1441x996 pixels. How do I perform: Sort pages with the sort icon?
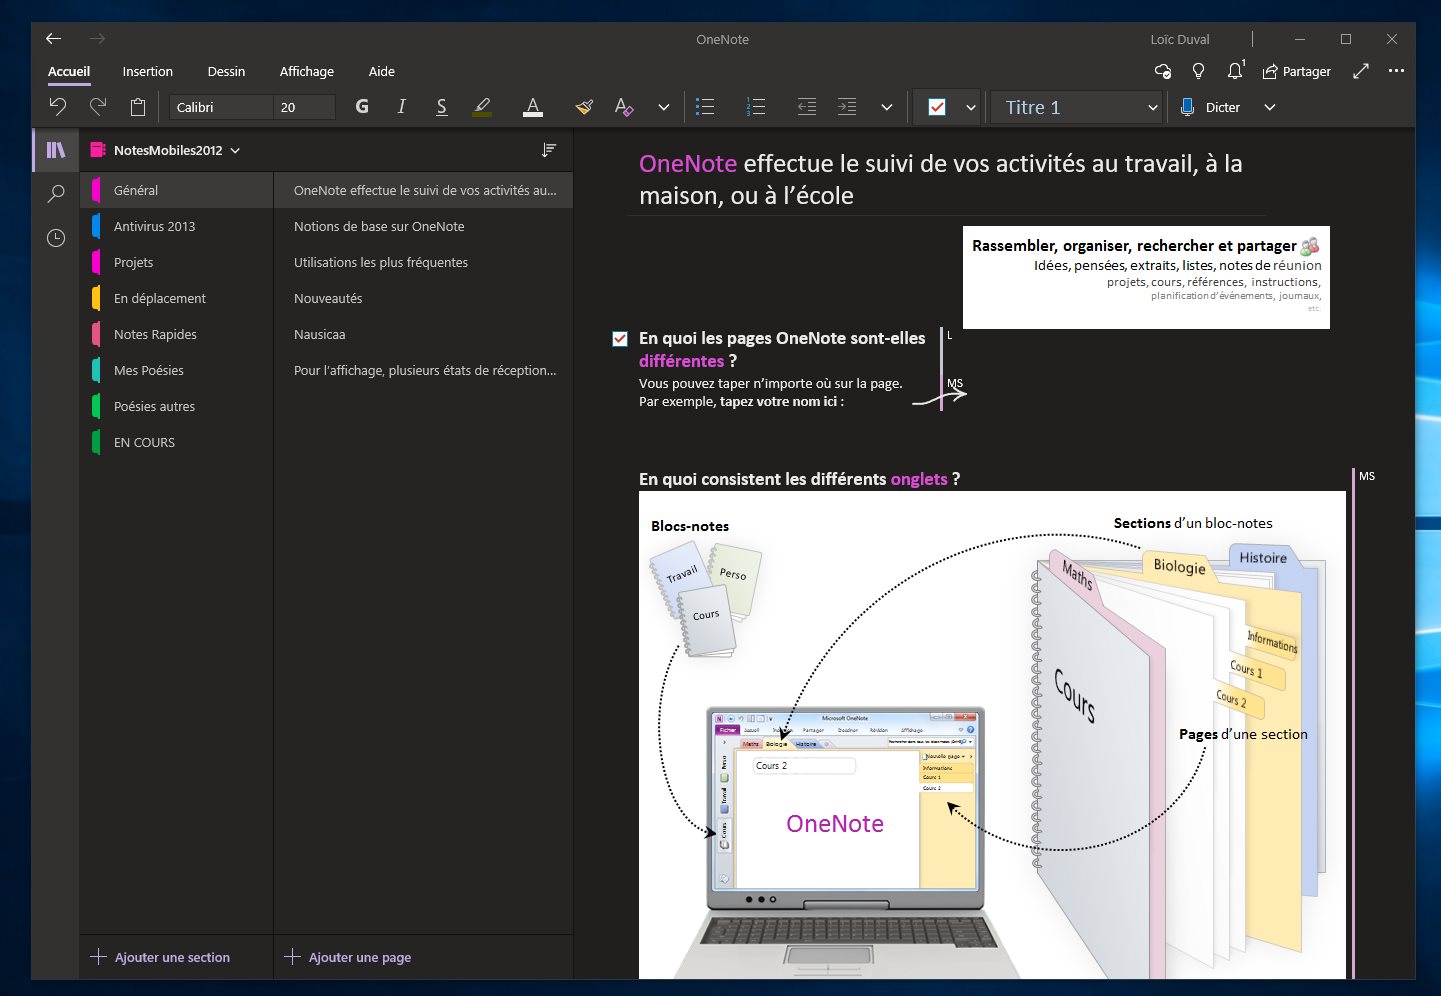click(549, 150)
